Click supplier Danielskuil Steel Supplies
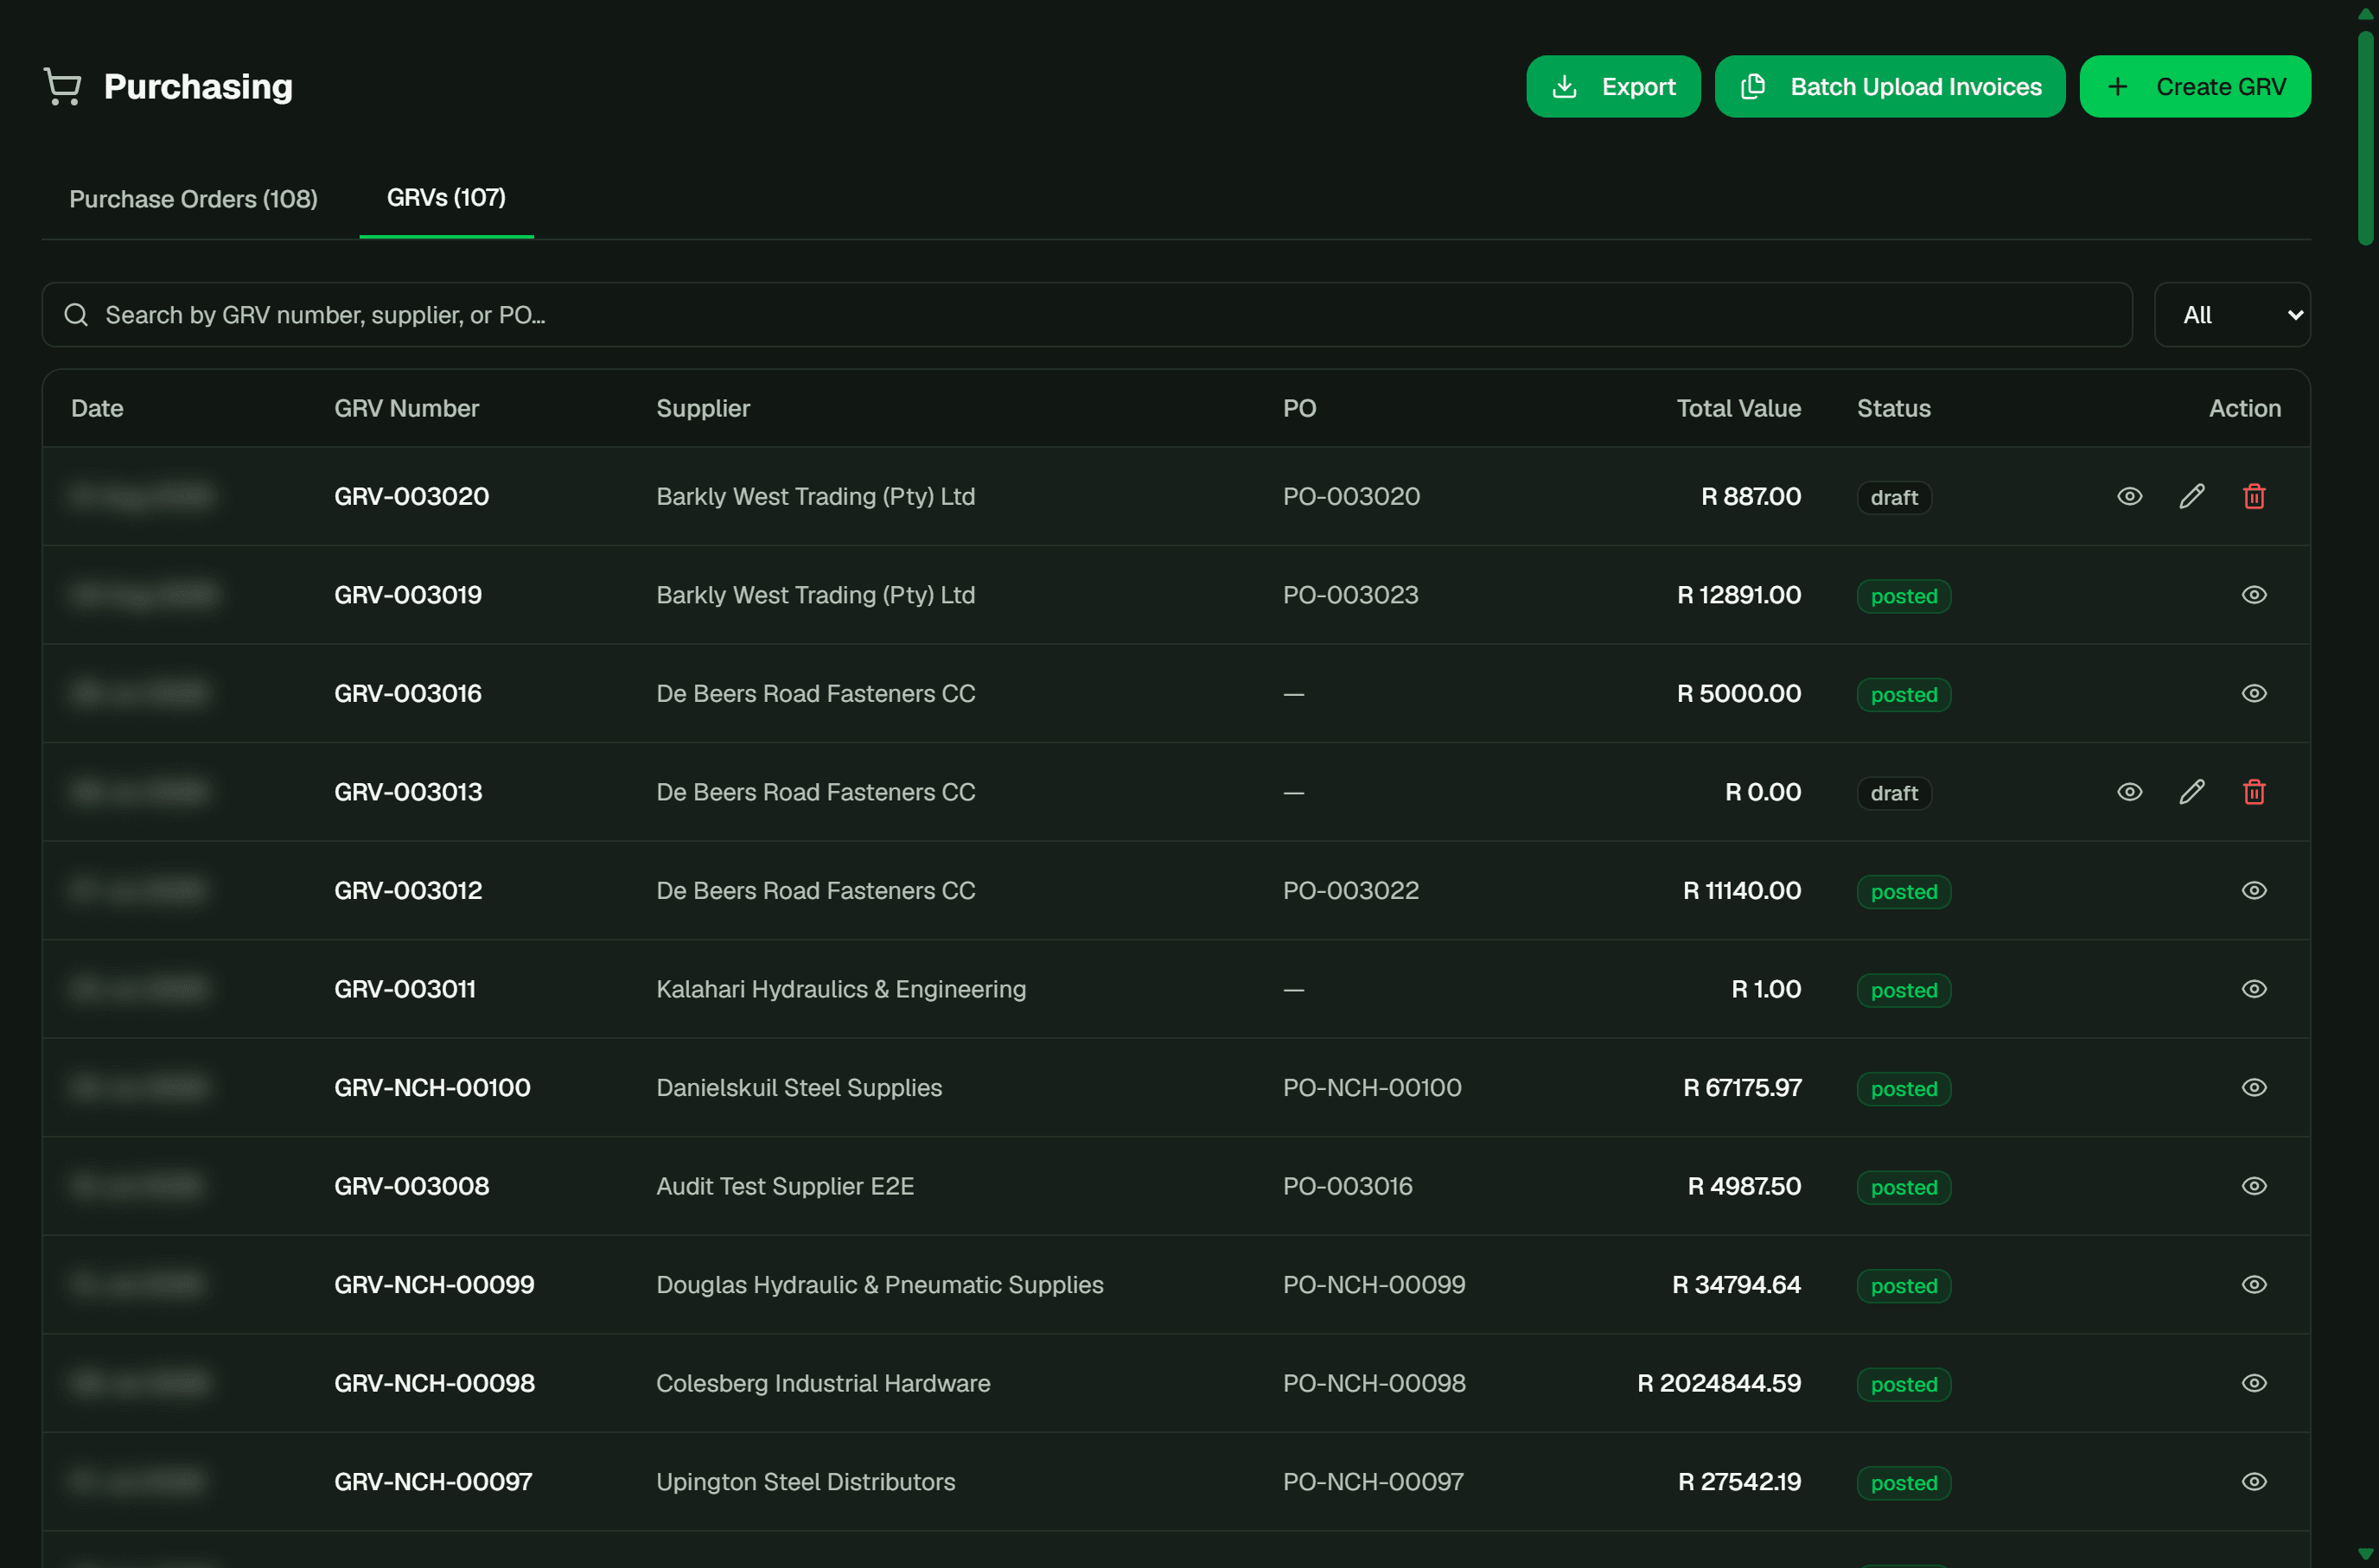Viewport: 2379px width, 1568px height. pyautogui.click(x=798, y=1087)
